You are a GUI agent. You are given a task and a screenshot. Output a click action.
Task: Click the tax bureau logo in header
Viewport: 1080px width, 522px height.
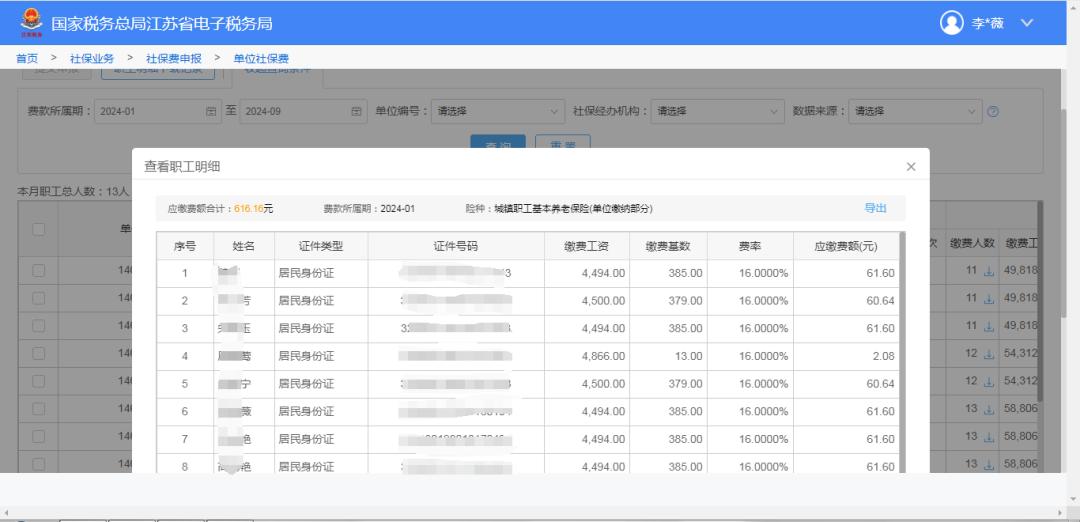(31, 23)
